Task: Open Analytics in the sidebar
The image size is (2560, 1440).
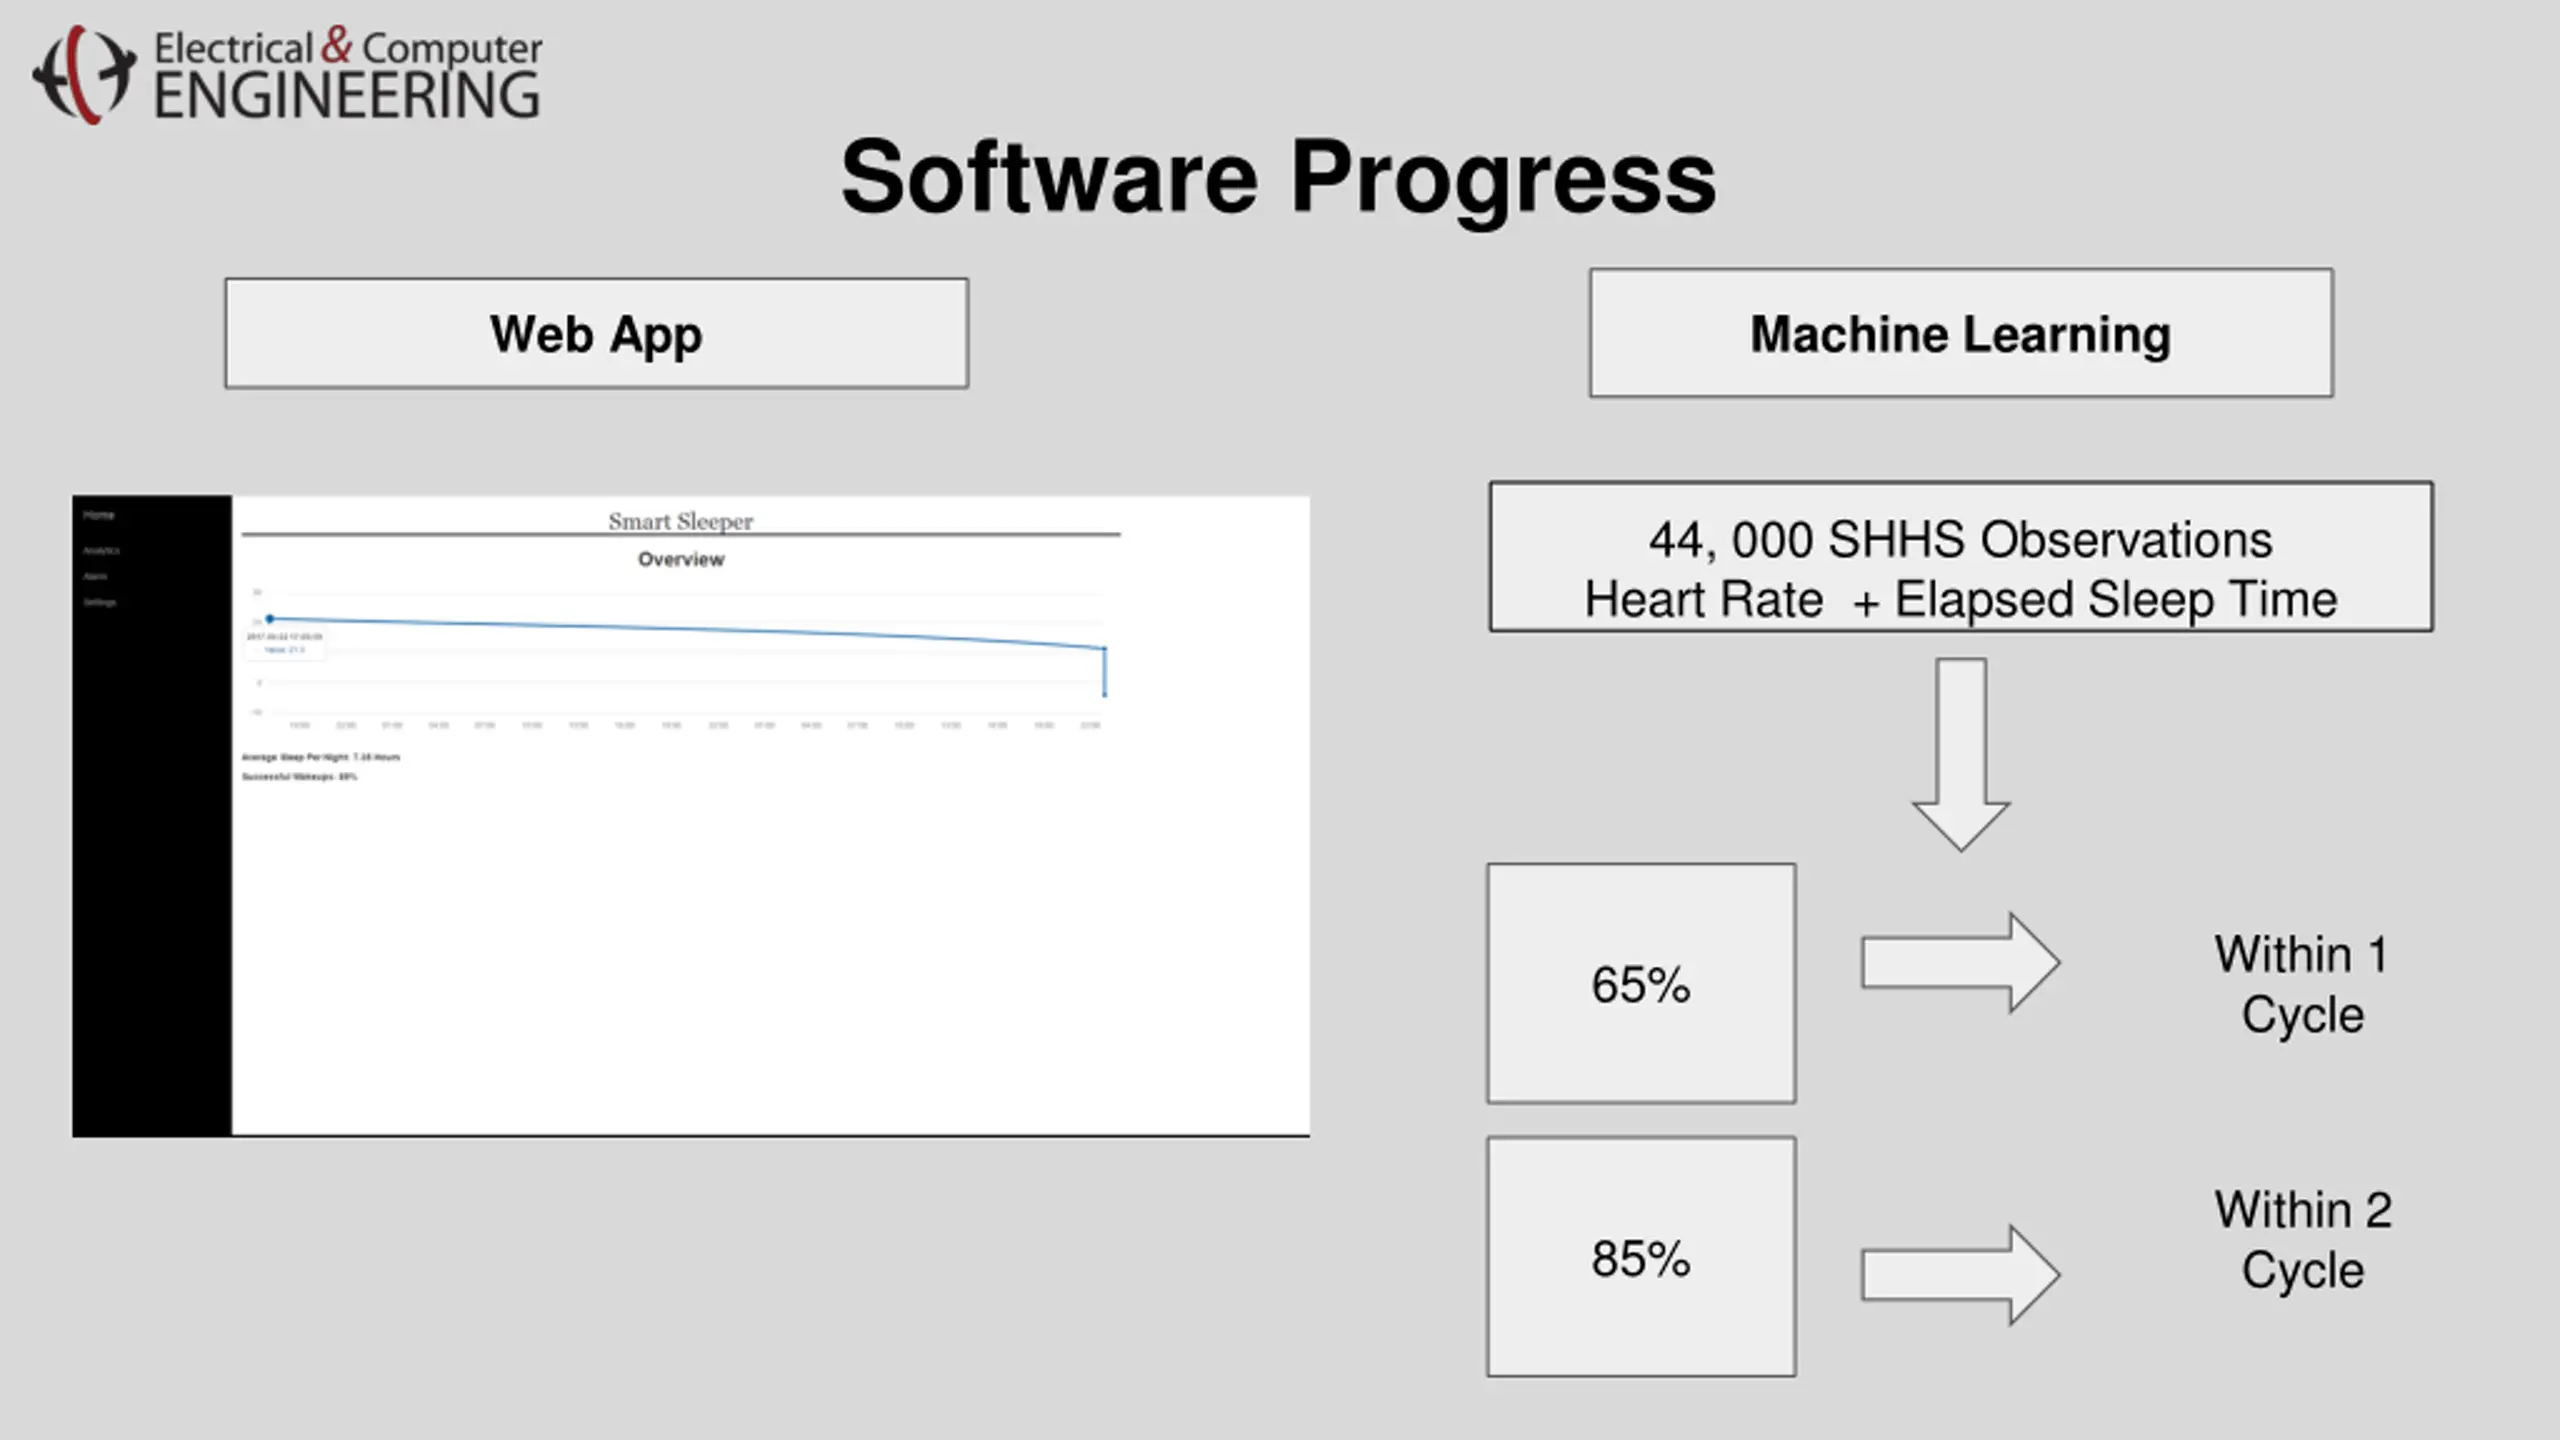Action: 101,551
